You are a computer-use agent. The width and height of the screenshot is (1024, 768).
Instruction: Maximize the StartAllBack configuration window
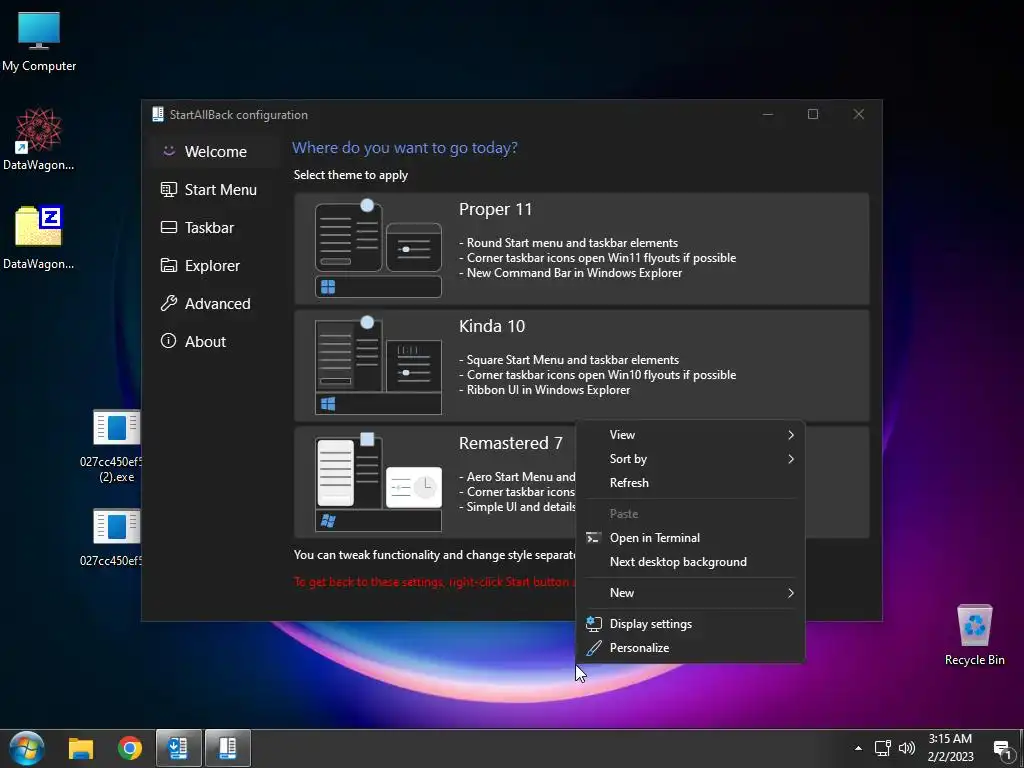(813, 114)
